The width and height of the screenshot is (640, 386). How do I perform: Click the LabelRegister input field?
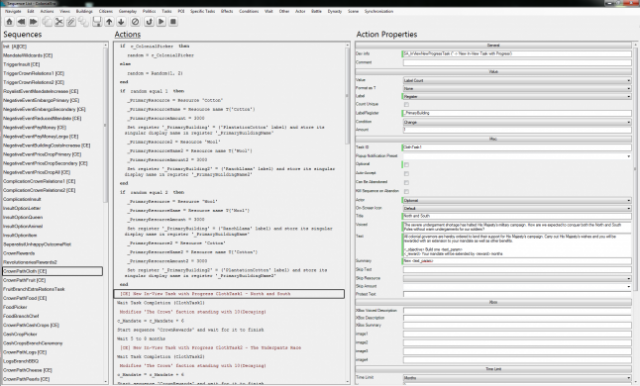(517, 113)
